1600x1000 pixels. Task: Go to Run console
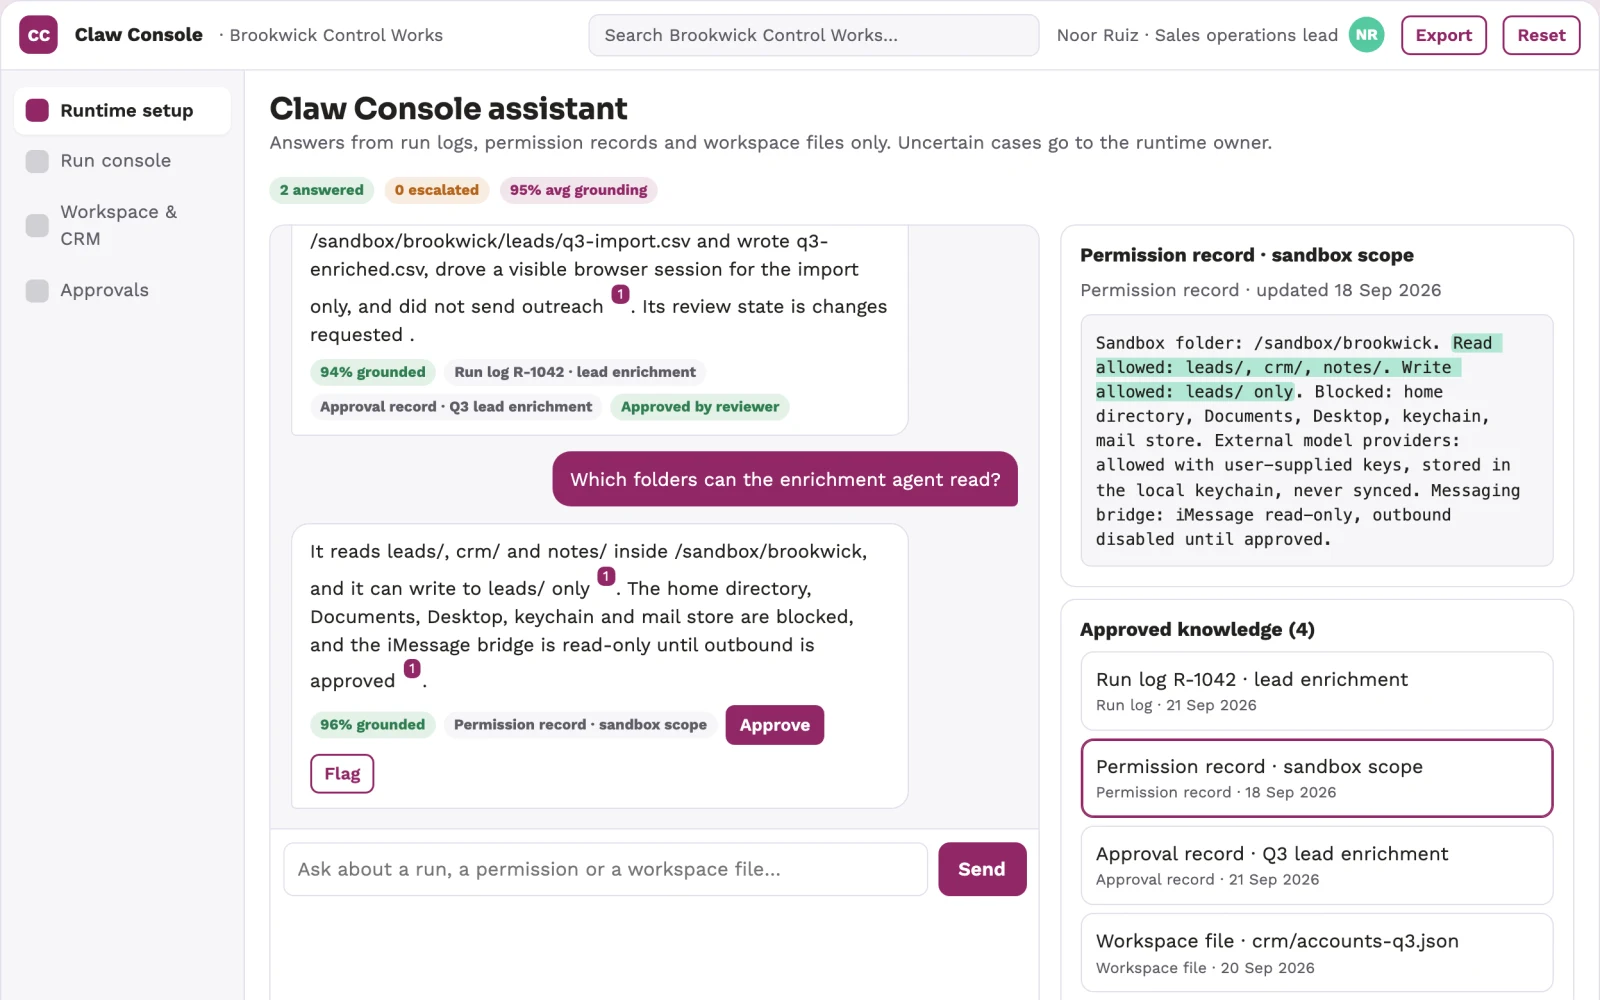click(x=122, y=161)
